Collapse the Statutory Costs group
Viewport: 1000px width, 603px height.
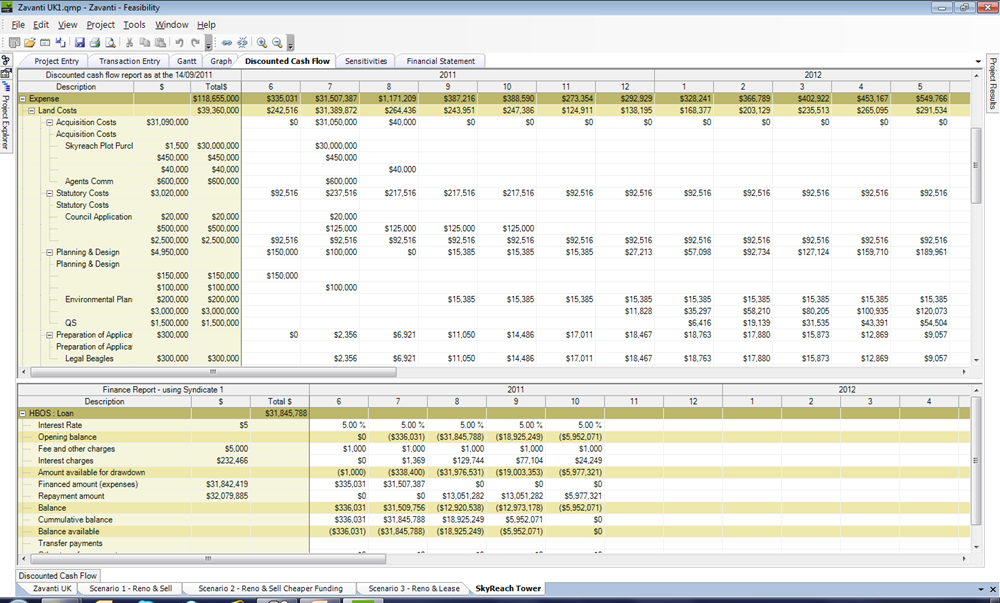(x=49, y=193)
